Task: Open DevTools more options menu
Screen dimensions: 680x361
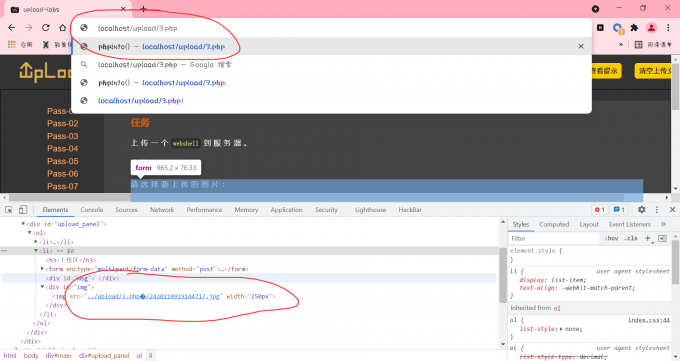Action: [x=657, y=210]
